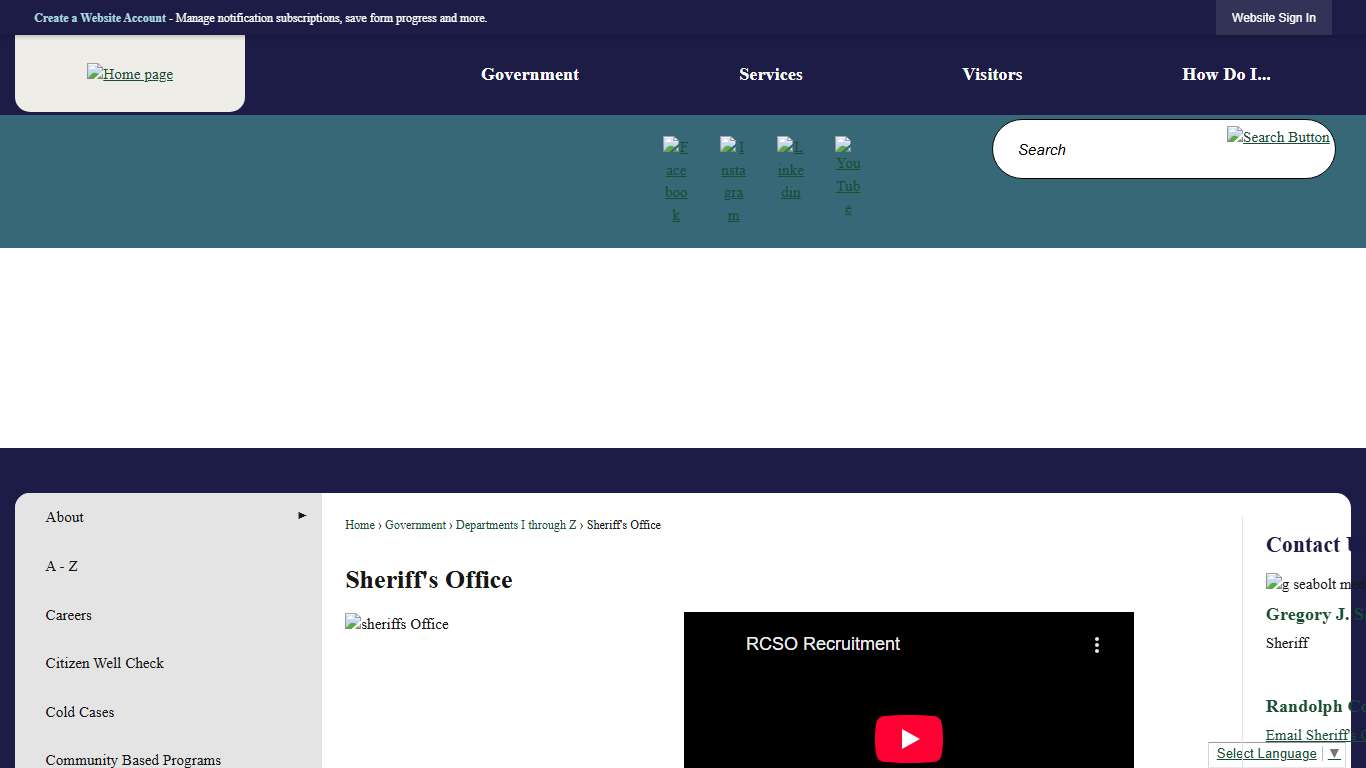Follow the Create a Website Account link
Screen dimensions: 1366x768
tap(100, 18)
